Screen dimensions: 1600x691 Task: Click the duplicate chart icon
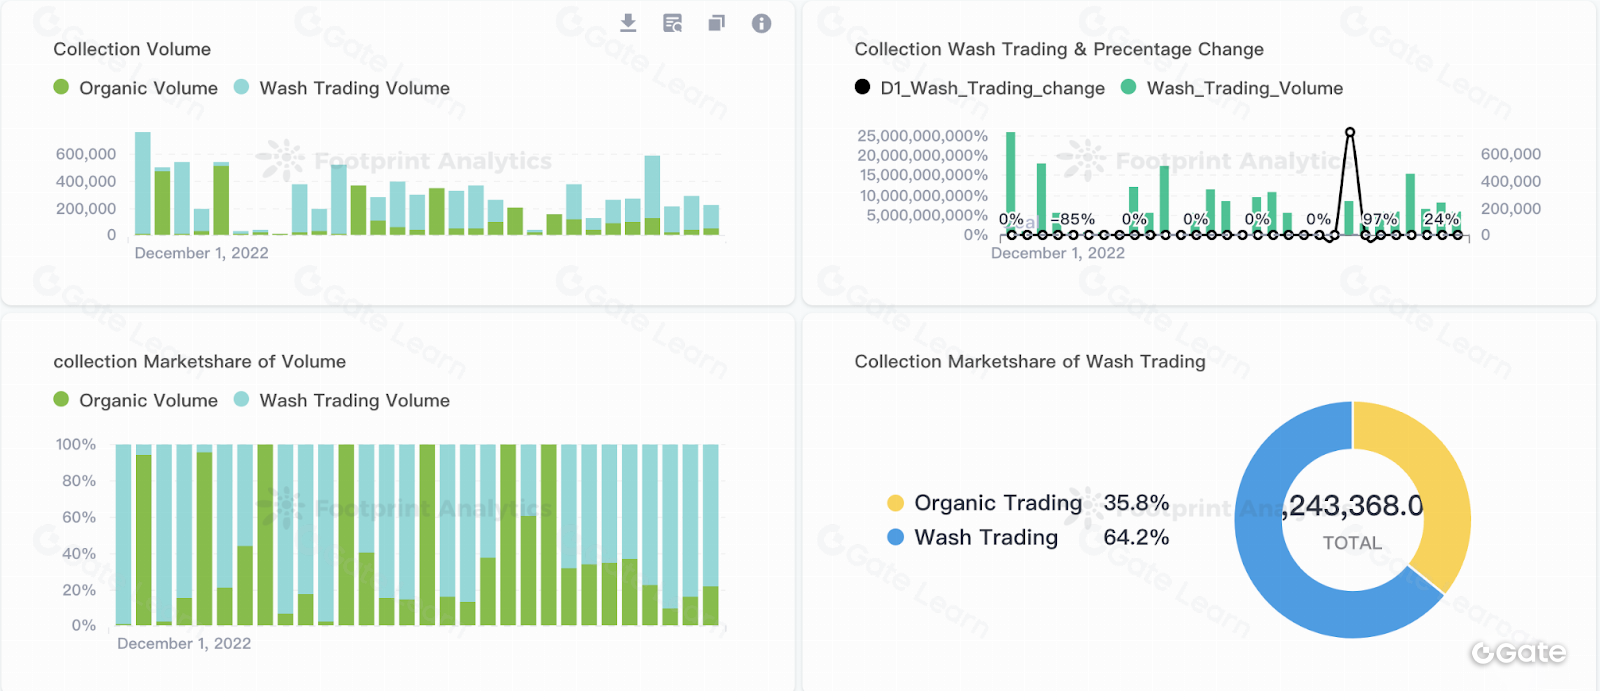tap(716, 23)
